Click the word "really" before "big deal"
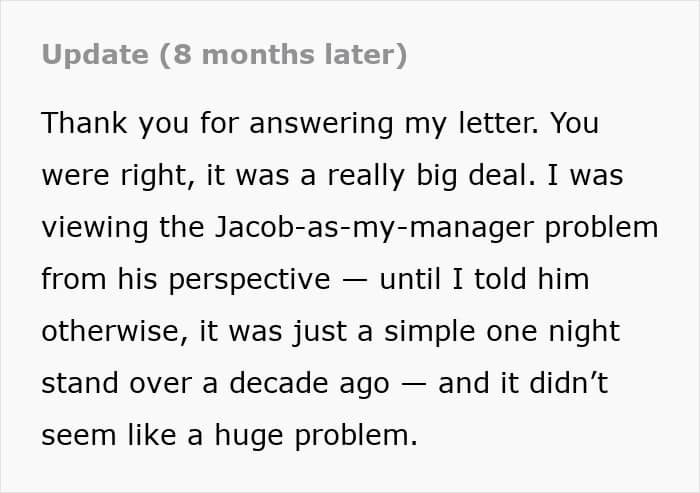 pyautogui.click(x=366, y=176)
